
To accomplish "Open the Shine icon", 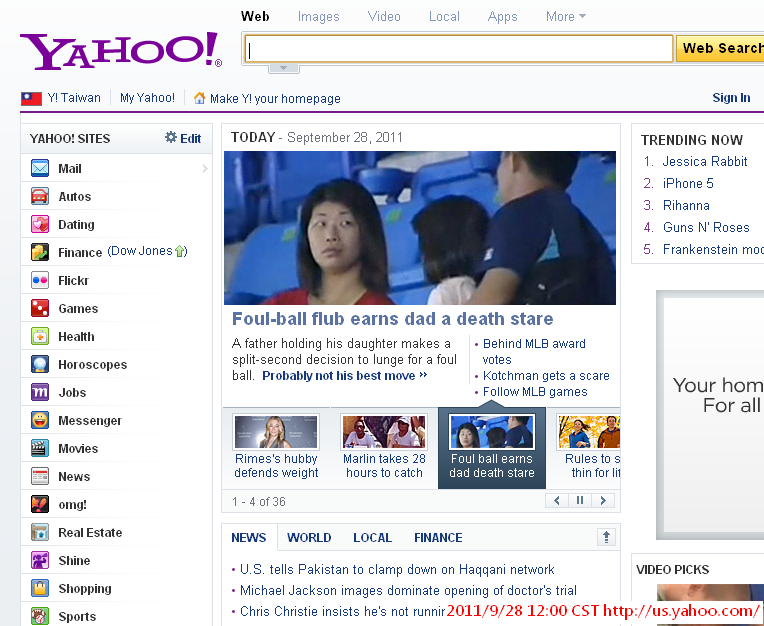I will tap(40, 560).
